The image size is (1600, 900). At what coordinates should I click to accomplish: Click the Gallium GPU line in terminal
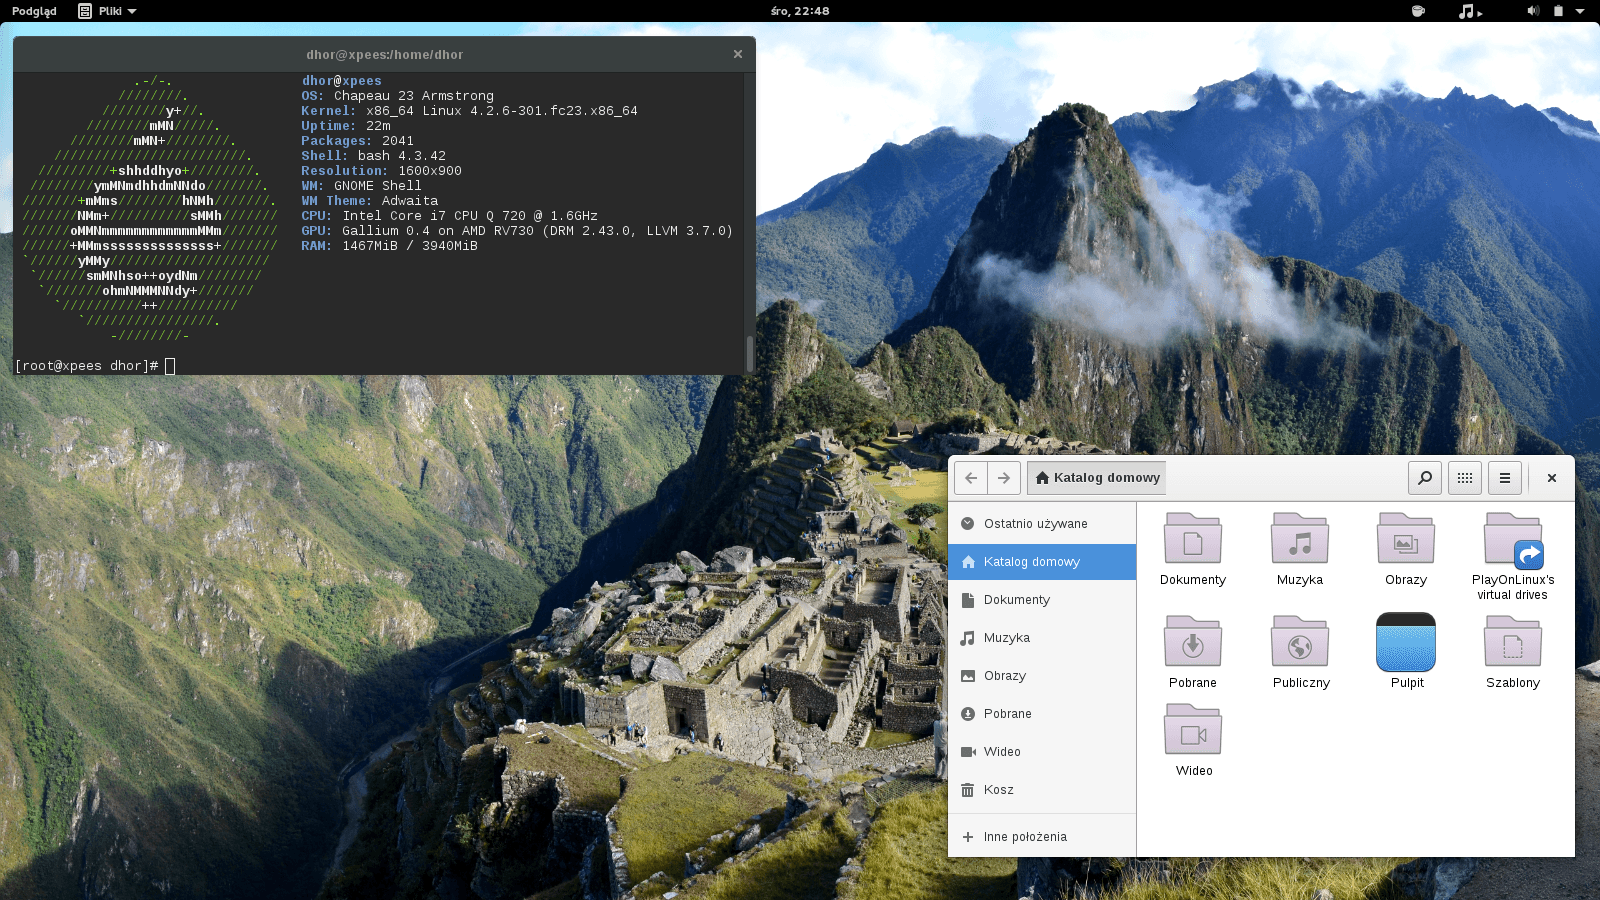point(517,231)
